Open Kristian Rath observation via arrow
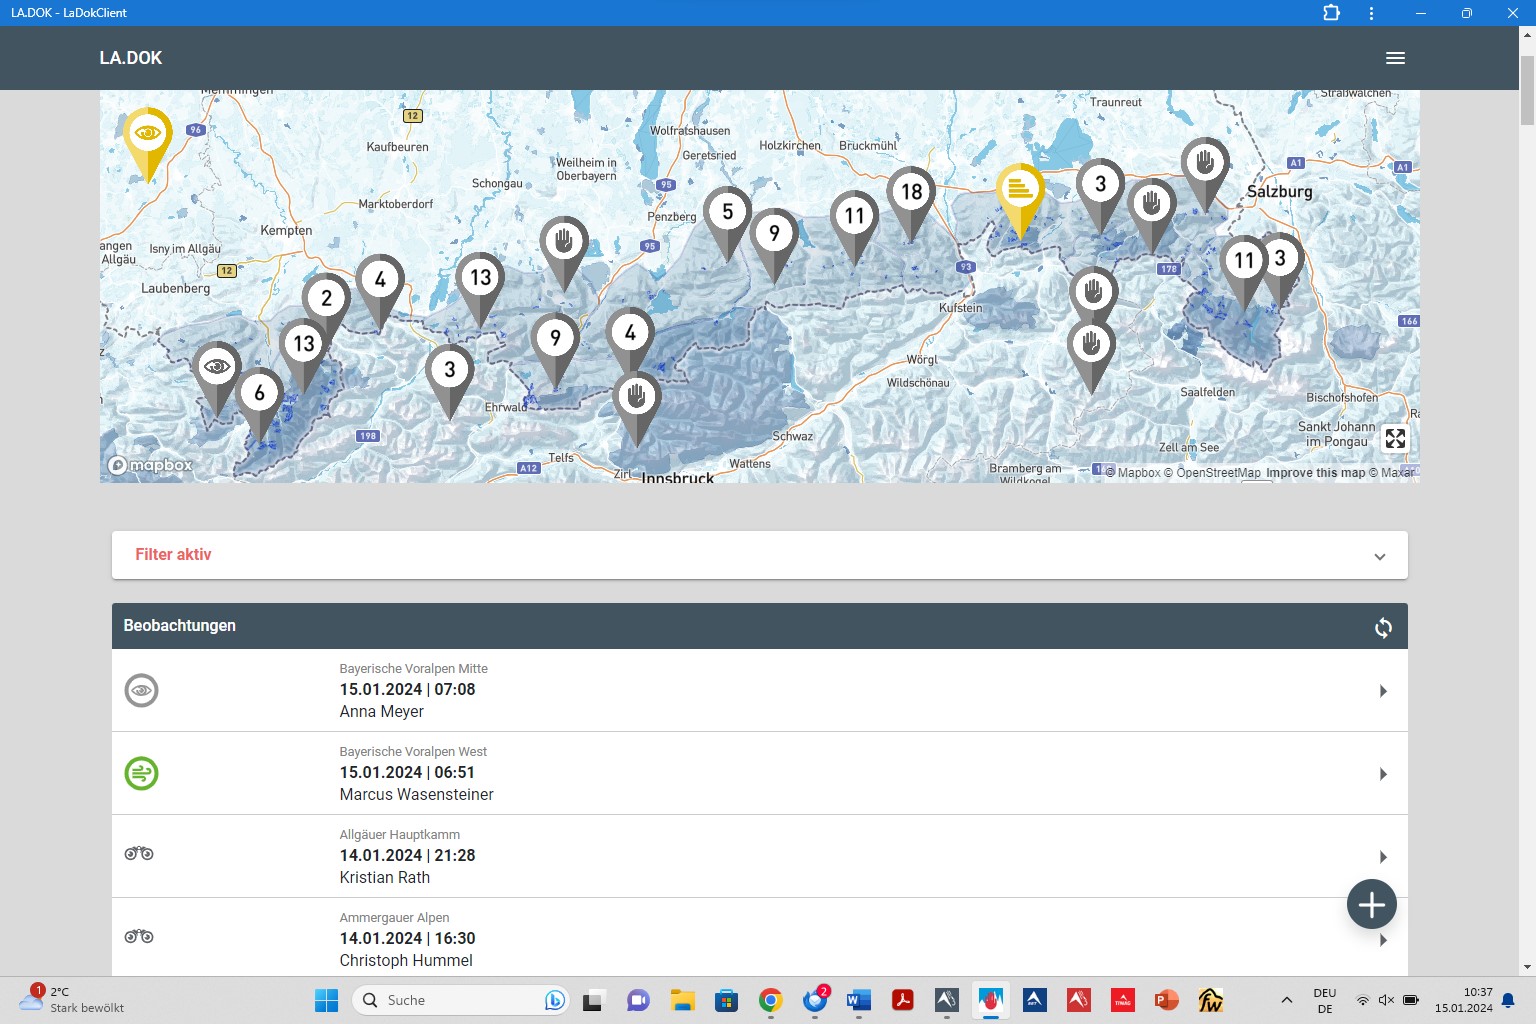The image size is (1536, 1024). [1383, 857]
